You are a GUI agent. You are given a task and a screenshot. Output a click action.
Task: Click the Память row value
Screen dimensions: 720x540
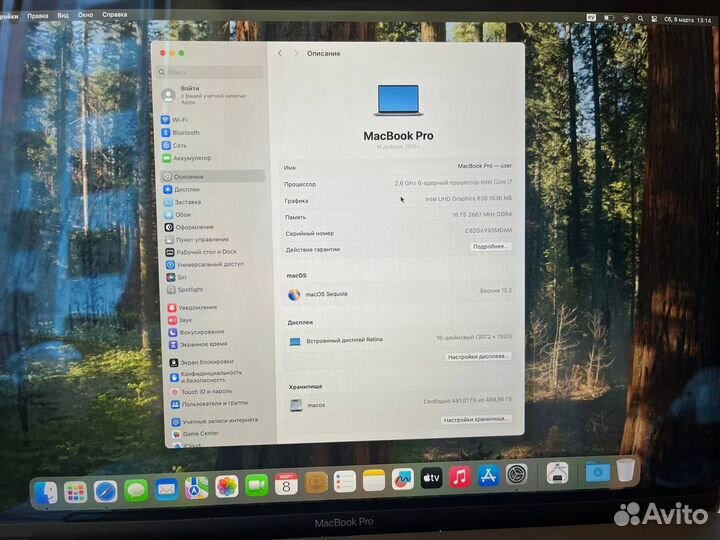(x=482, y=214)
